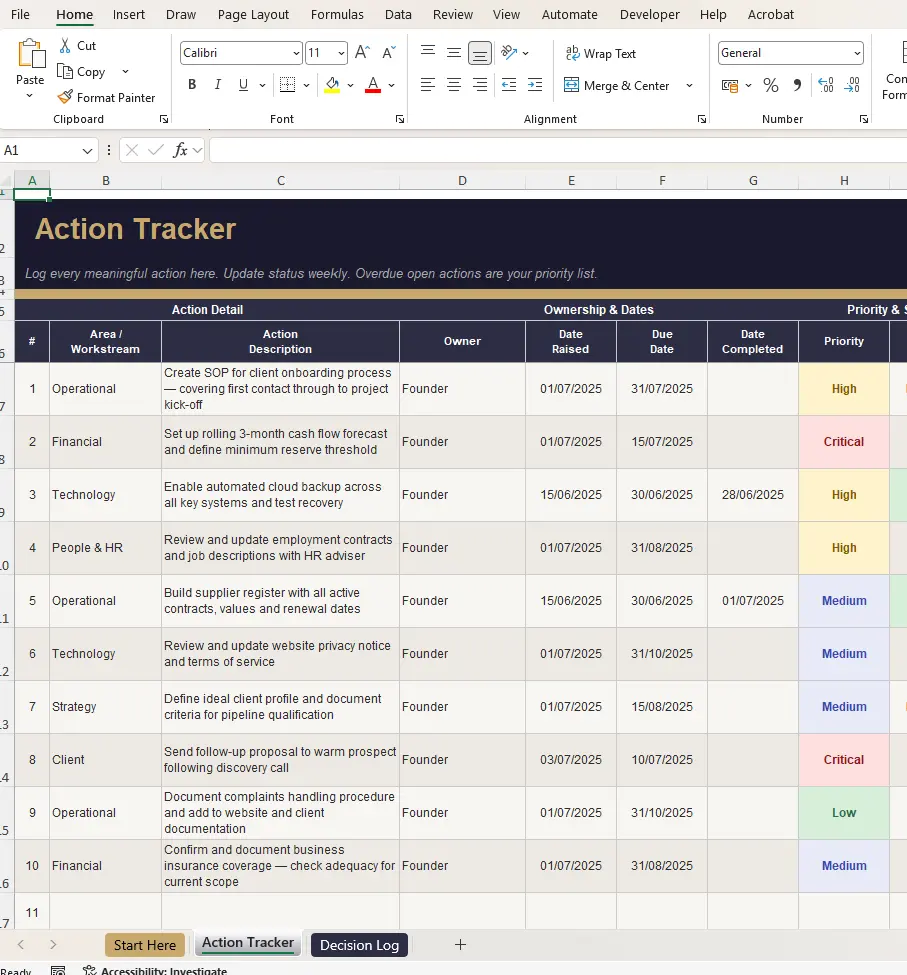Open the General number format dropdown
The height and width of the screenshot is (975, 907).
857,53
